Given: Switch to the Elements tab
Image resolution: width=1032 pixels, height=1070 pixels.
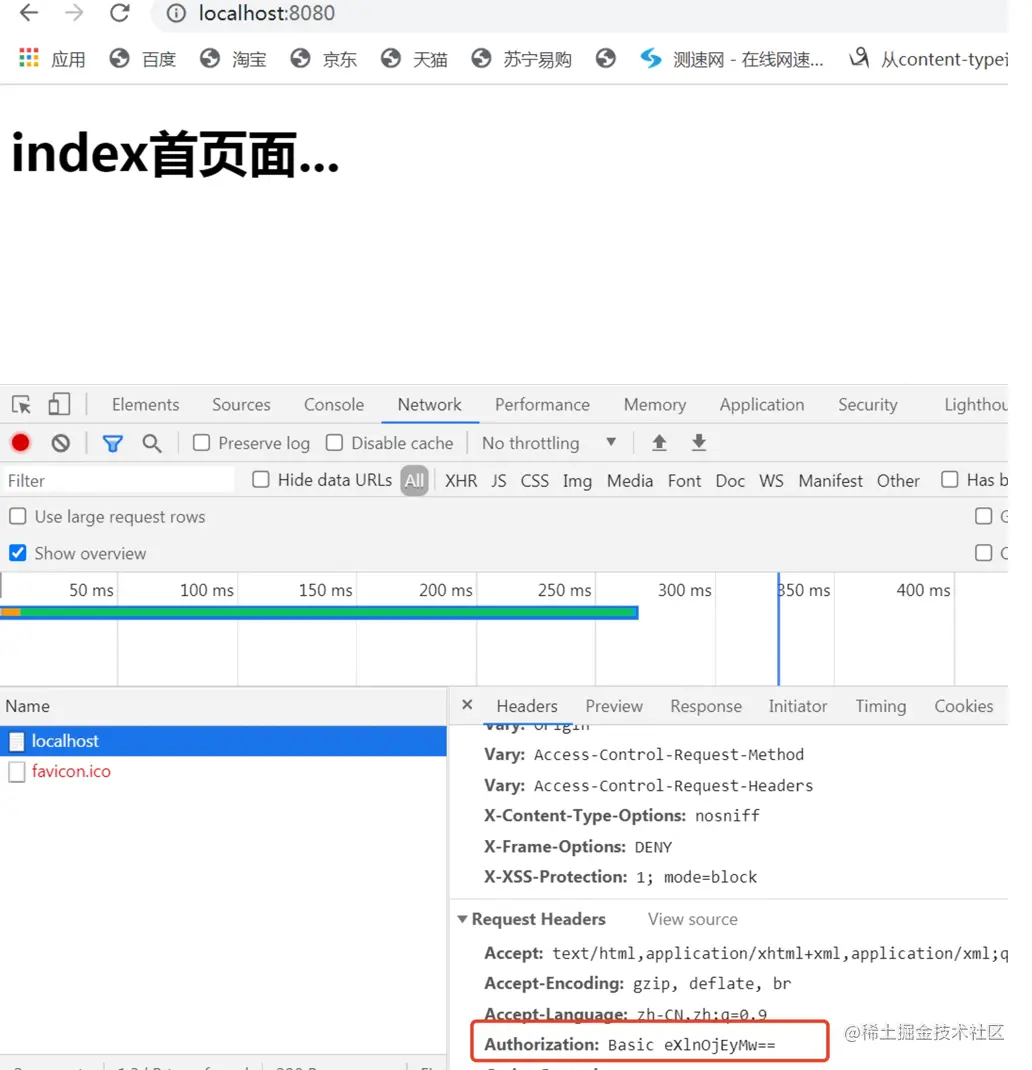Looking at the screenshot, I should [145, 405].
